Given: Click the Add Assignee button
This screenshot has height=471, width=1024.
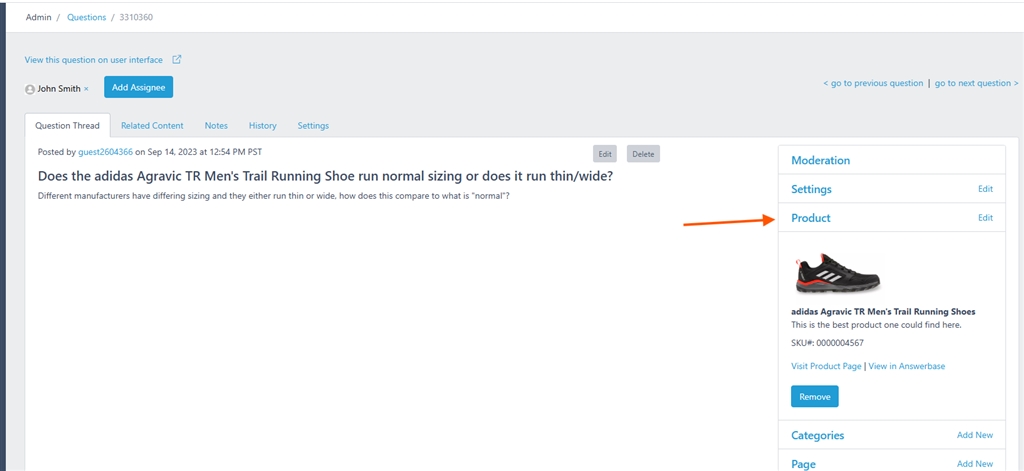Looking at the screenshot, I should click(x=138, y=88).
